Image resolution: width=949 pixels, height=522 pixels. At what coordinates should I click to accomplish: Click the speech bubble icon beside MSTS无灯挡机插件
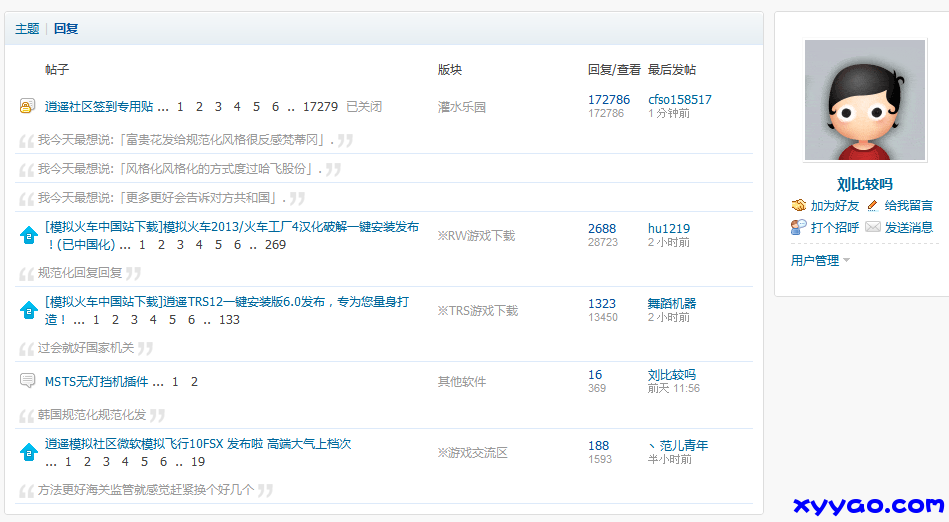coord(28,381)
